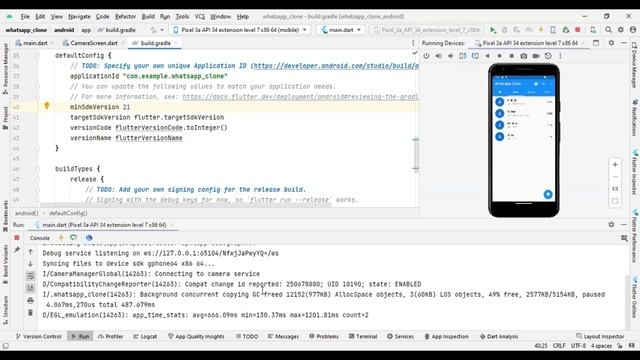The image size is (640, 360).
Task: Open the Refactor menu
Action: tap(125, 16)
